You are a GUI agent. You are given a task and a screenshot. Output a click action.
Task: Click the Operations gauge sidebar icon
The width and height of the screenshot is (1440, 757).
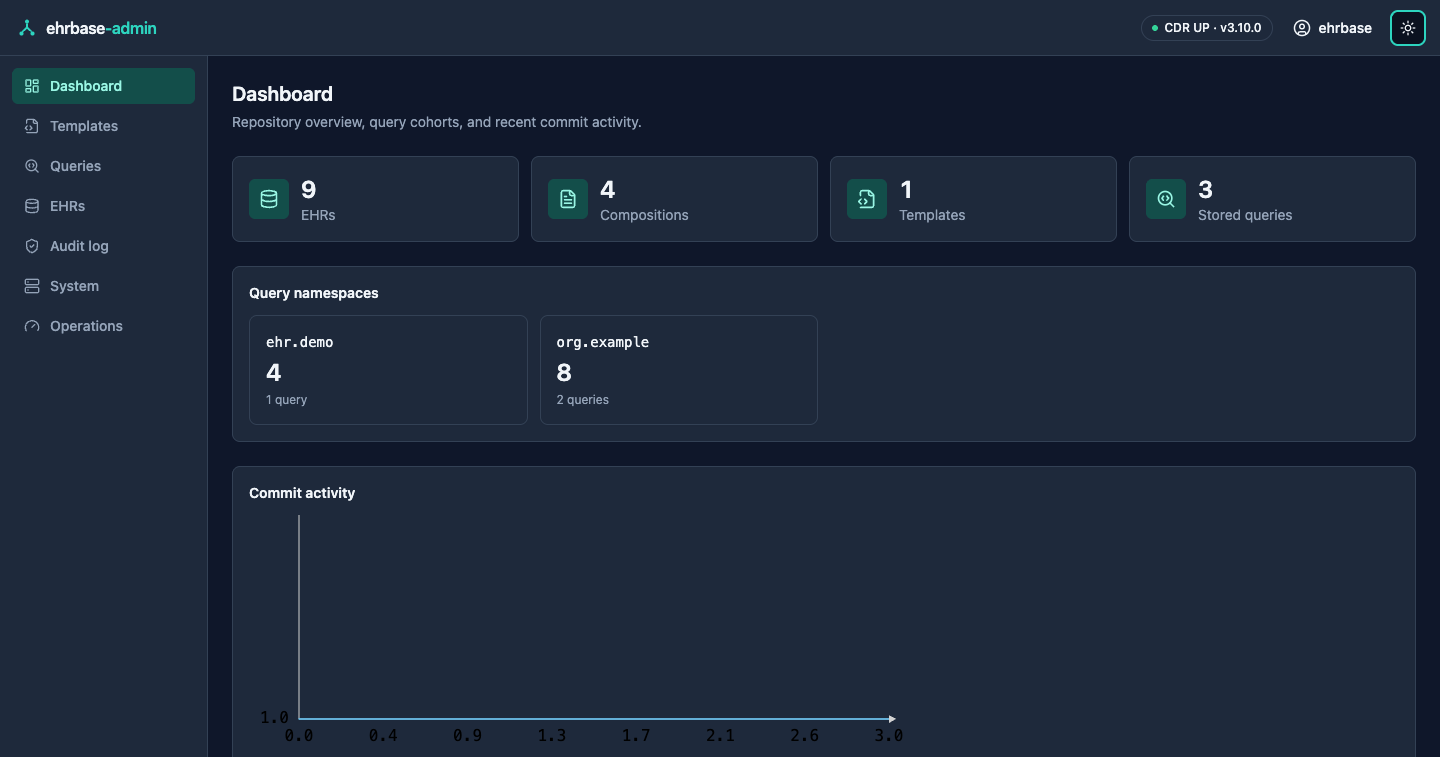32,326
